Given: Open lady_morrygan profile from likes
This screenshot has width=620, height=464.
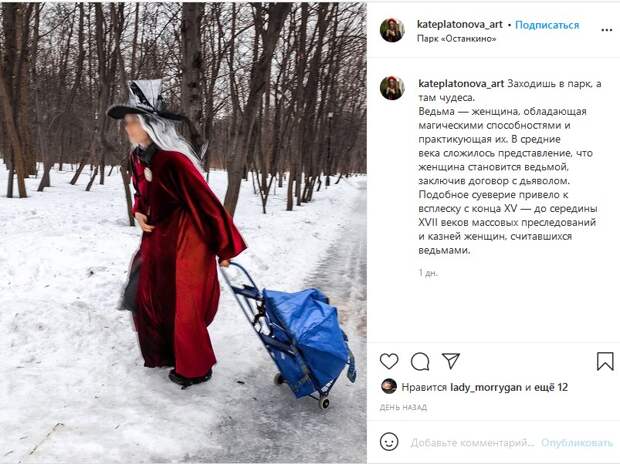Looking at the screenshot, I should coord(486,387).
